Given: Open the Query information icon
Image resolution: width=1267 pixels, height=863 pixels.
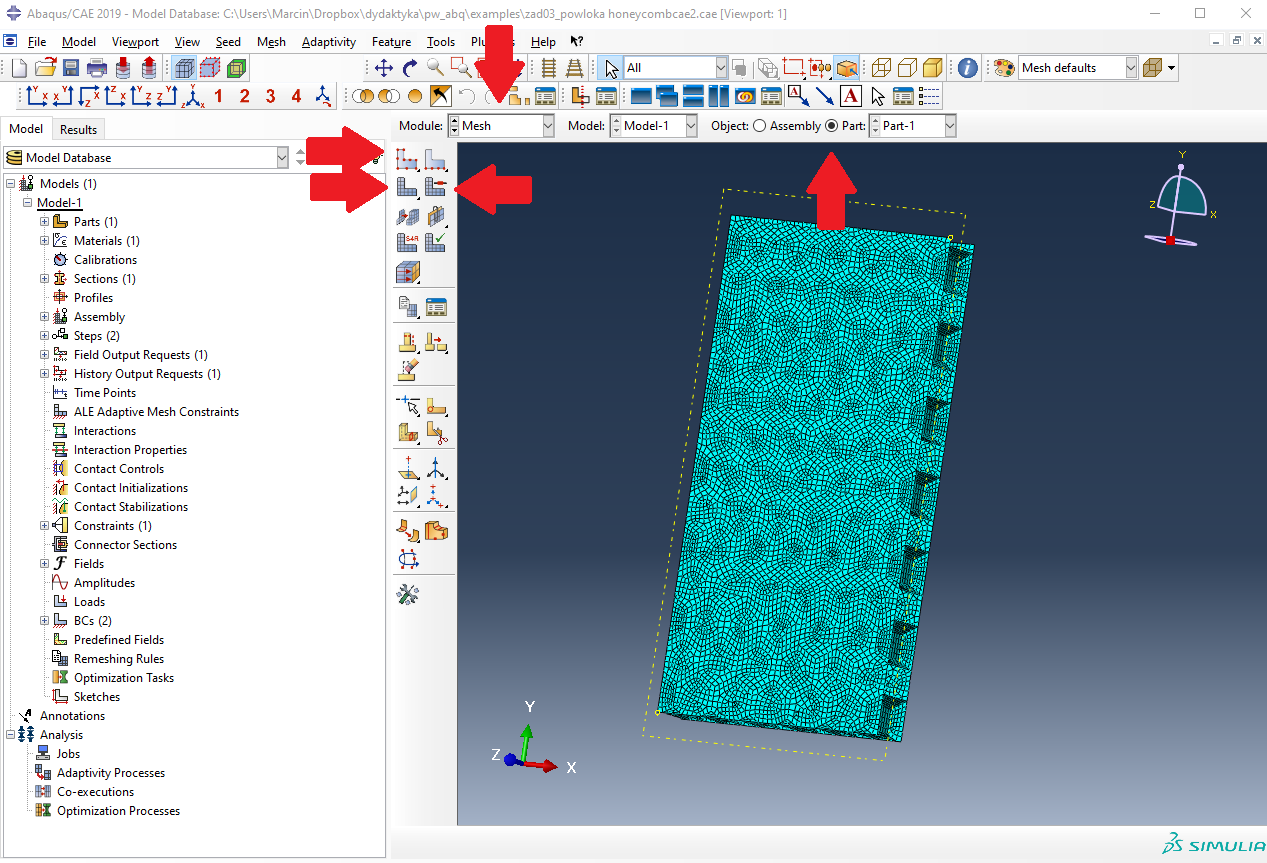Looking at the screenshot, I should (x=967, y=68).
